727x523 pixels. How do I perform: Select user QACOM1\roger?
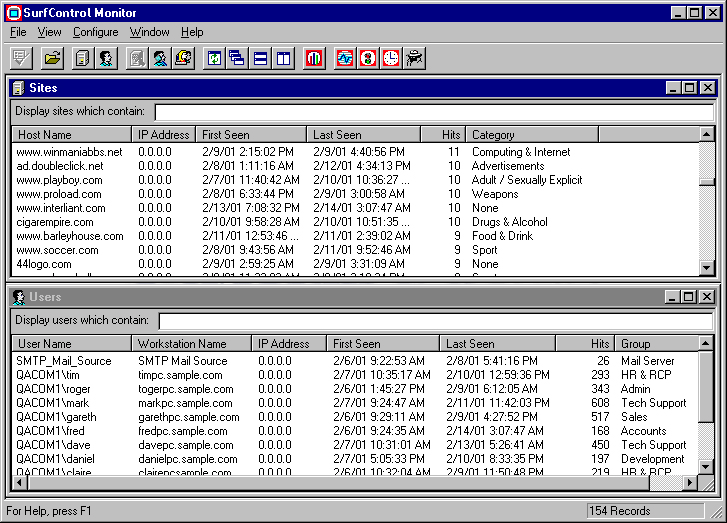(x=355, y=389)
